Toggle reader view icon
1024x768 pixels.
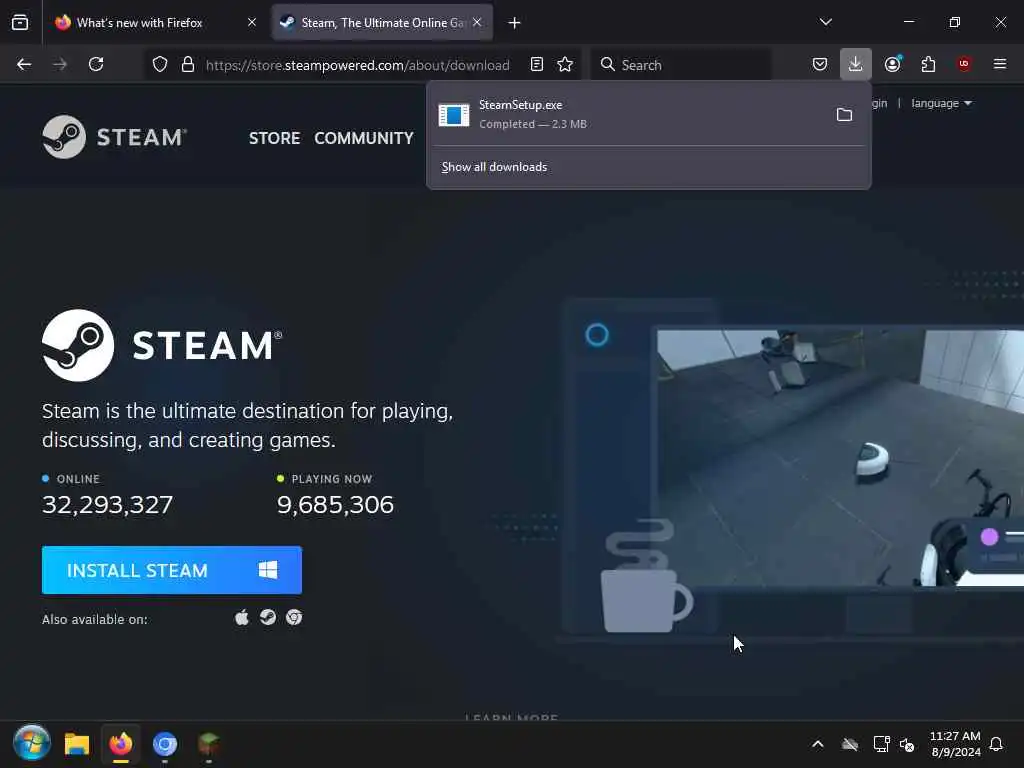click(537, 65)
